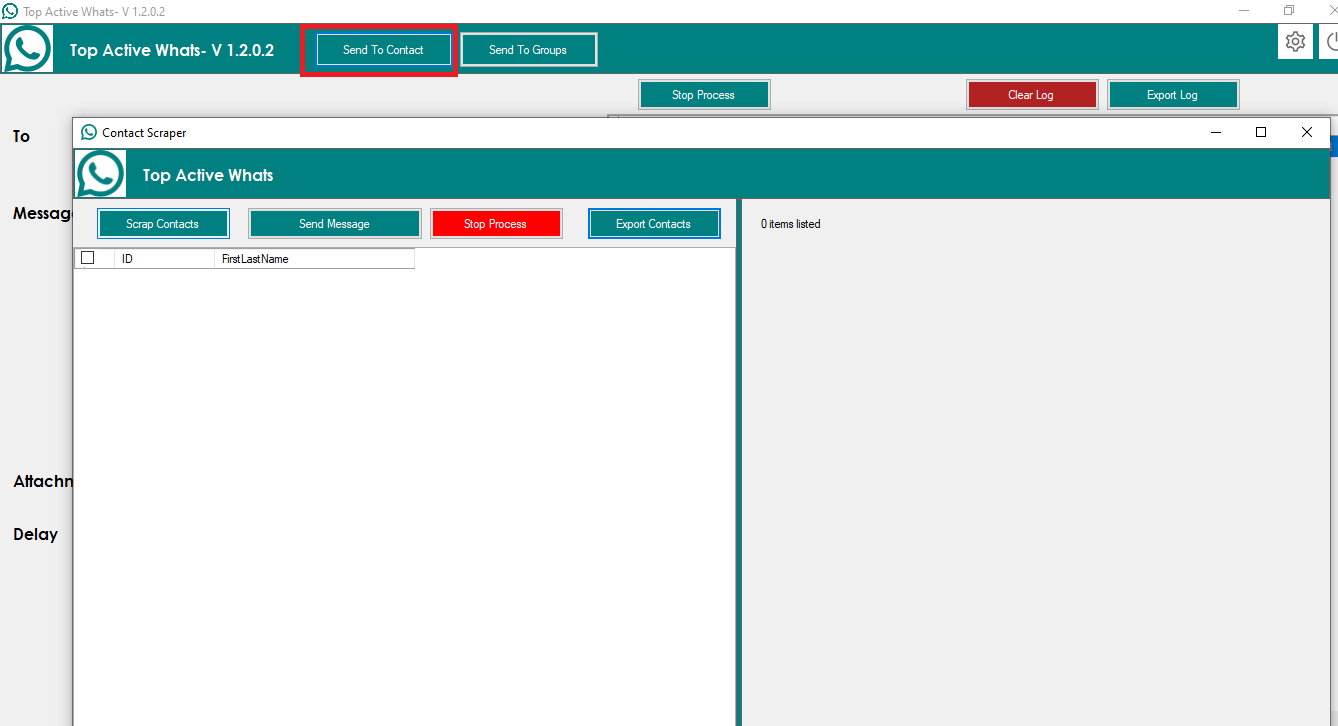Click Contact Scraper title bar icon
Viewport: 1338px width, 726px height.
(x=89, y=132)
